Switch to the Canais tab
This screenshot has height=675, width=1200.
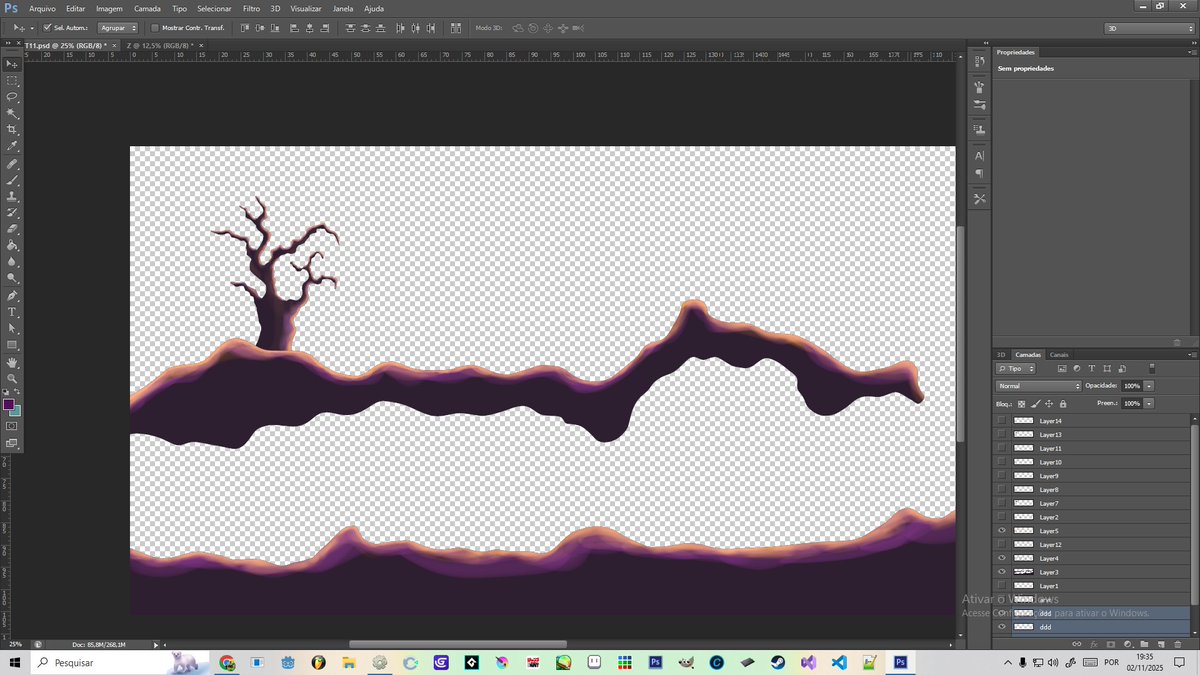1058,355
